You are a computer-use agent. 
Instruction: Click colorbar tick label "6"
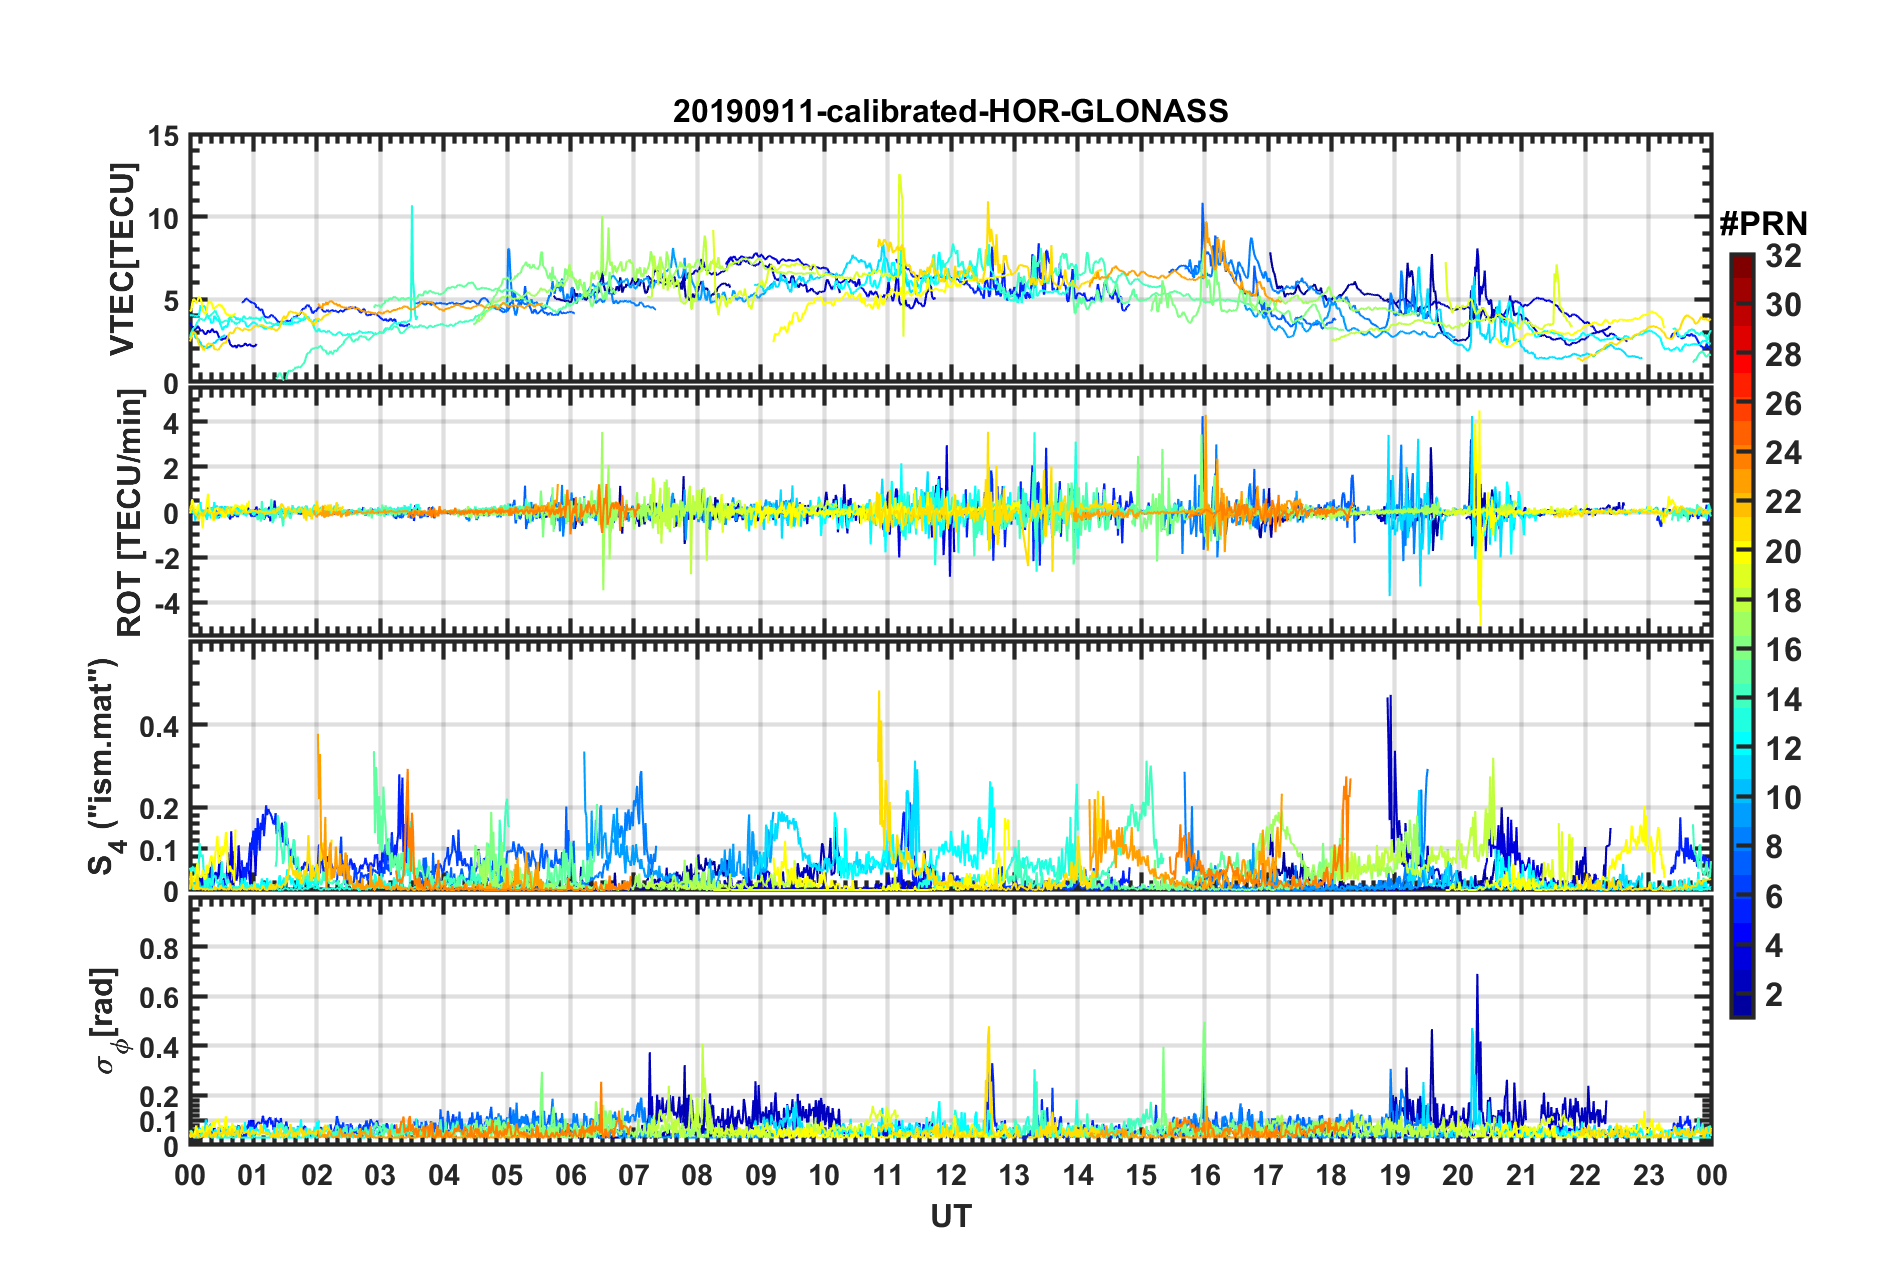[1774, 897]
